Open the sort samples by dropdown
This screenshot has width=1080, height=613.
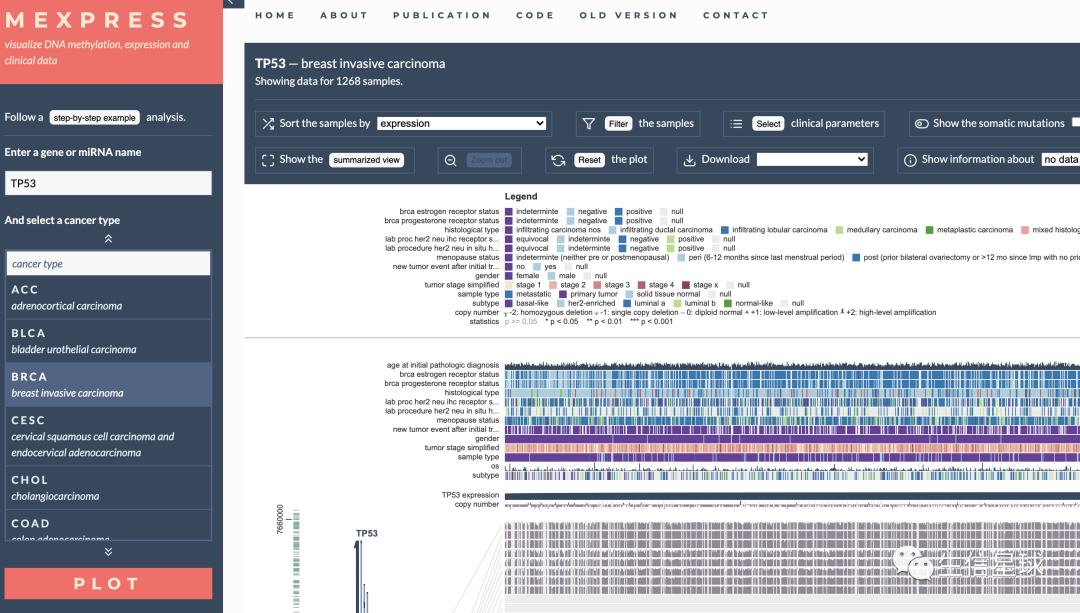pyautogui.click(x=461, y=123)
